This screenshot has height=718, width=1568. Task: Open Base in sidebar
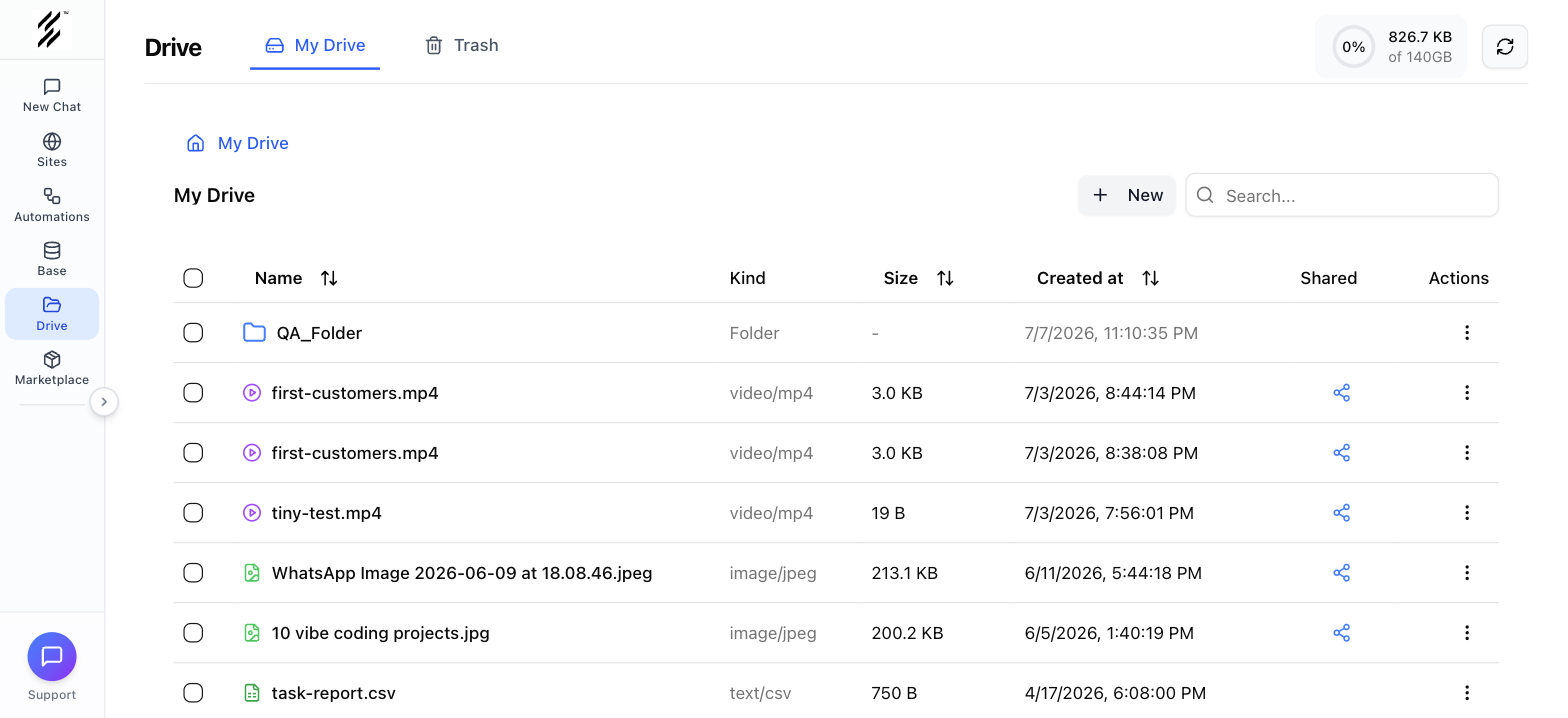pos(52,259)
